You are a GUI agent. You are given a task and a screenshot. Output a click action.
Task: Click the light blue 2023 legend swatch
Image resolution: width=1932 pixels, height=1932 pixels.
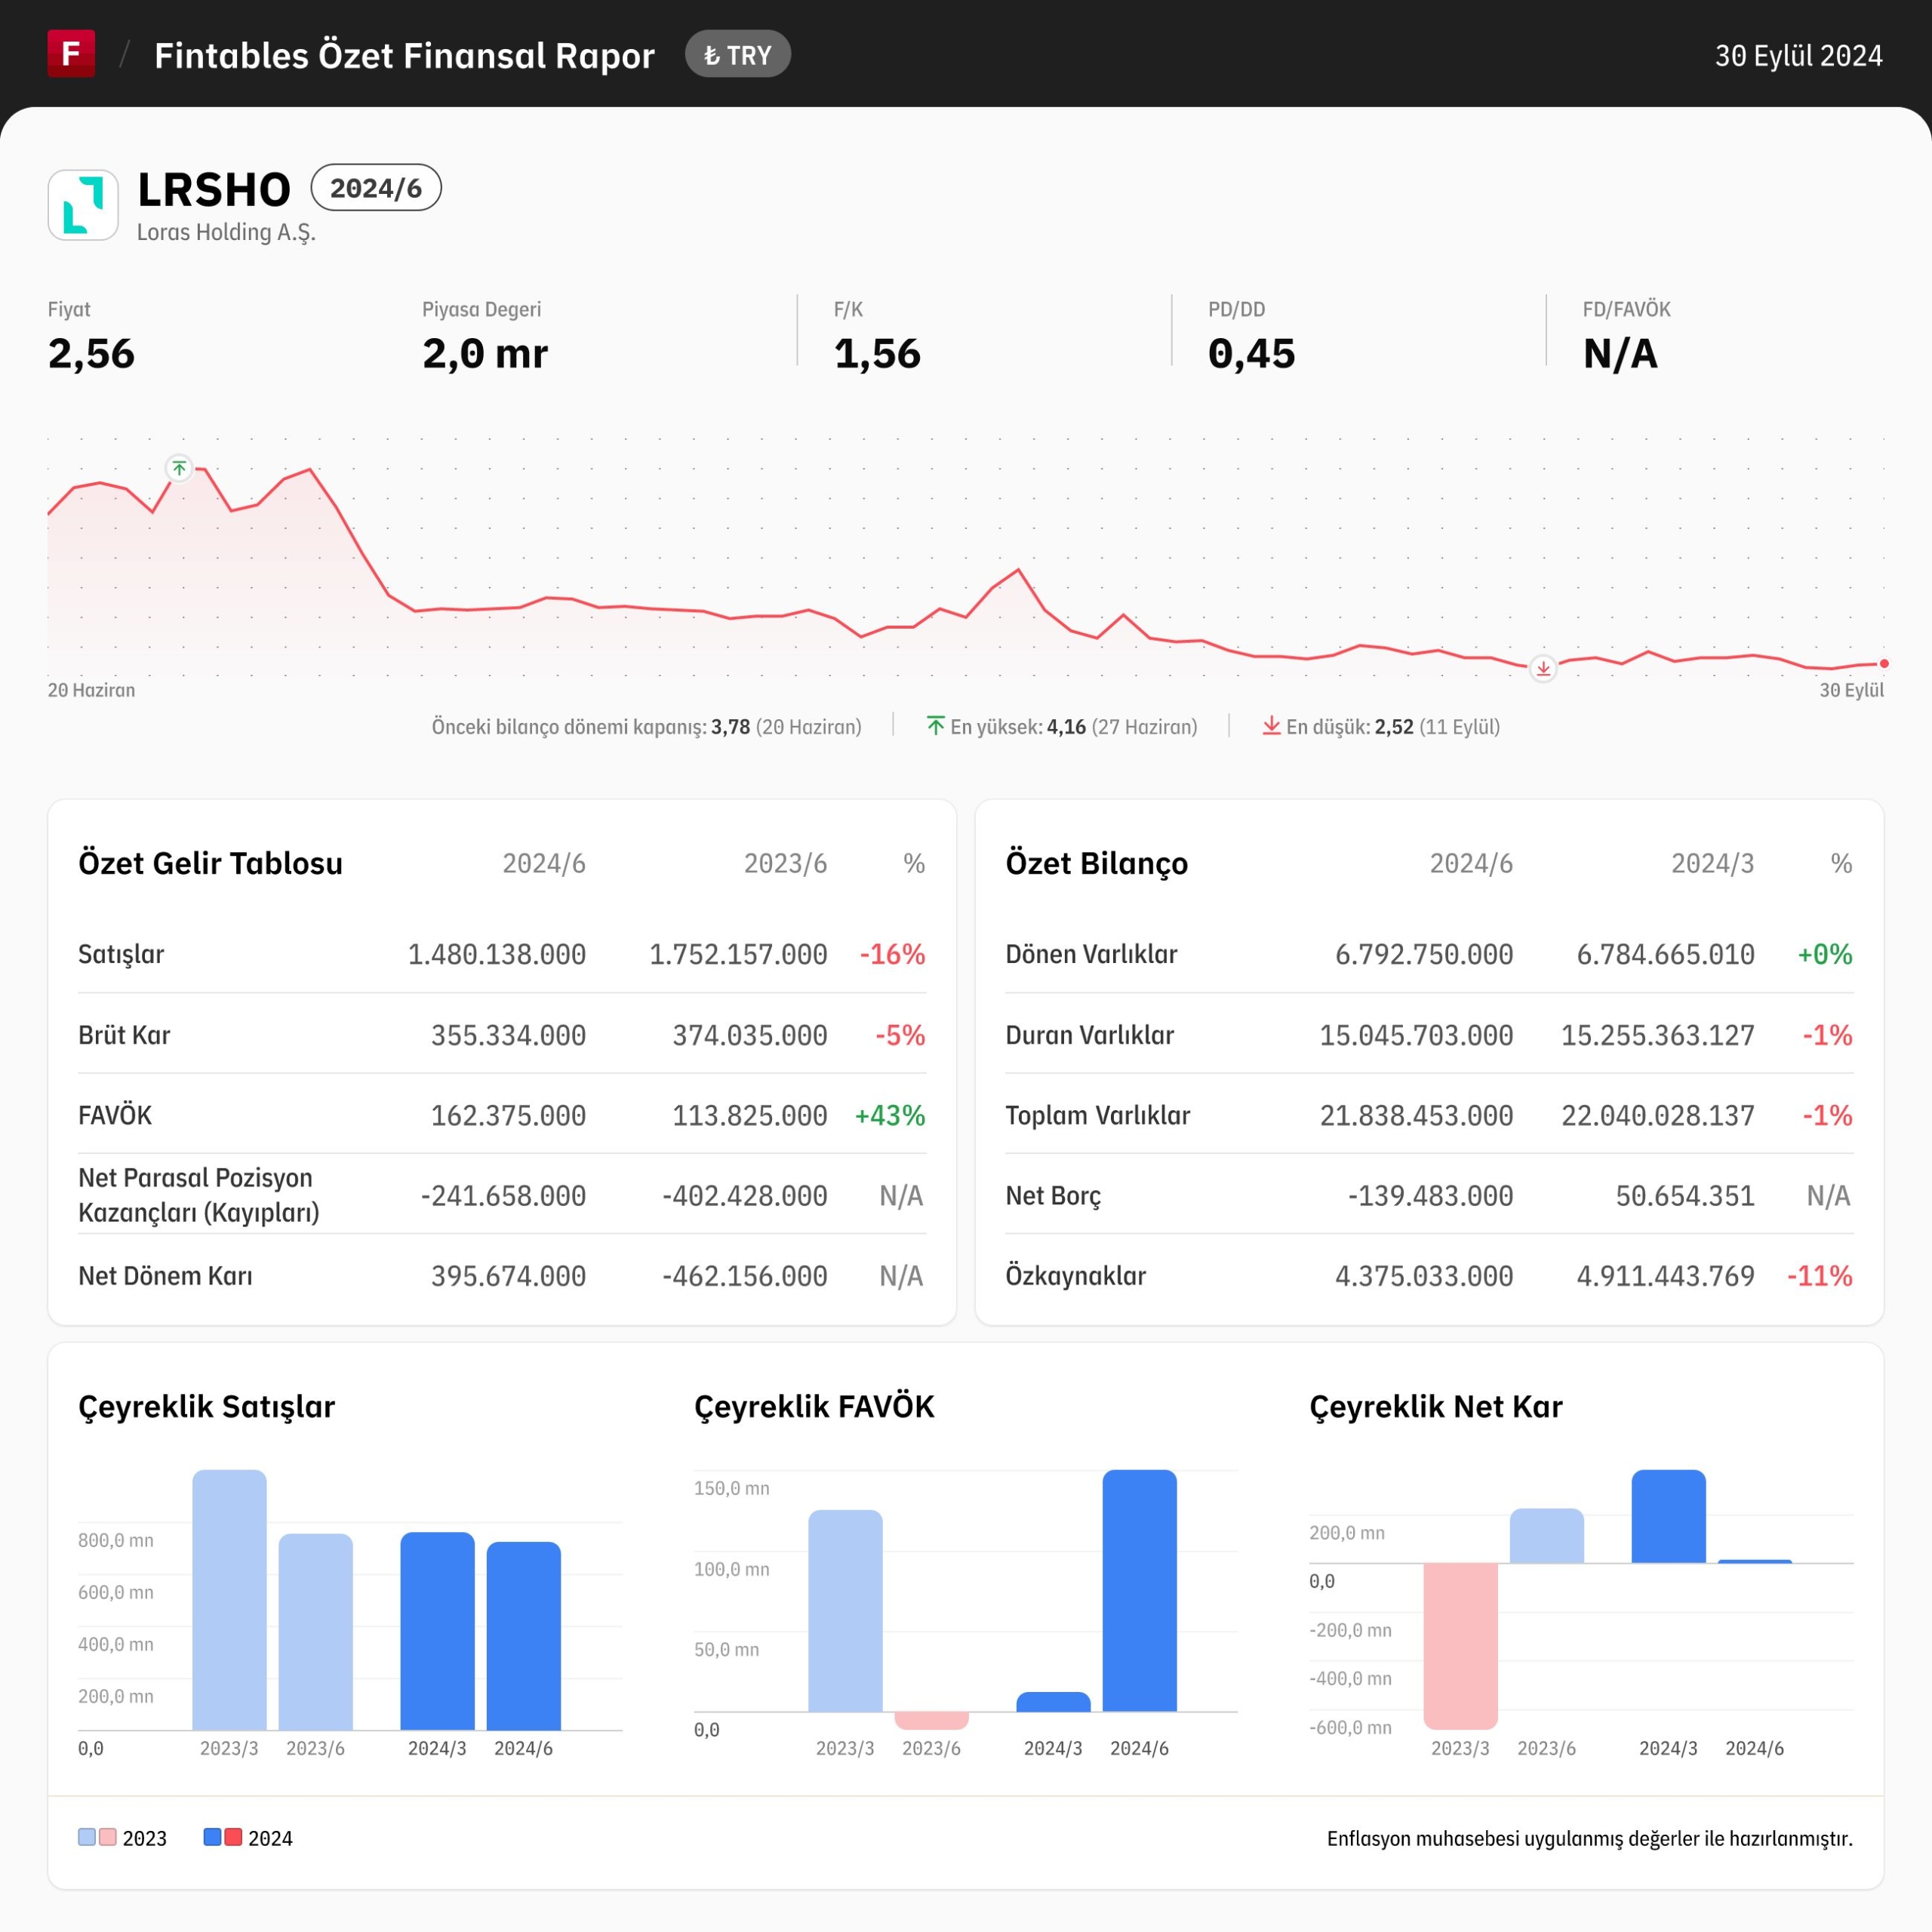click(x=87, y=1837)
